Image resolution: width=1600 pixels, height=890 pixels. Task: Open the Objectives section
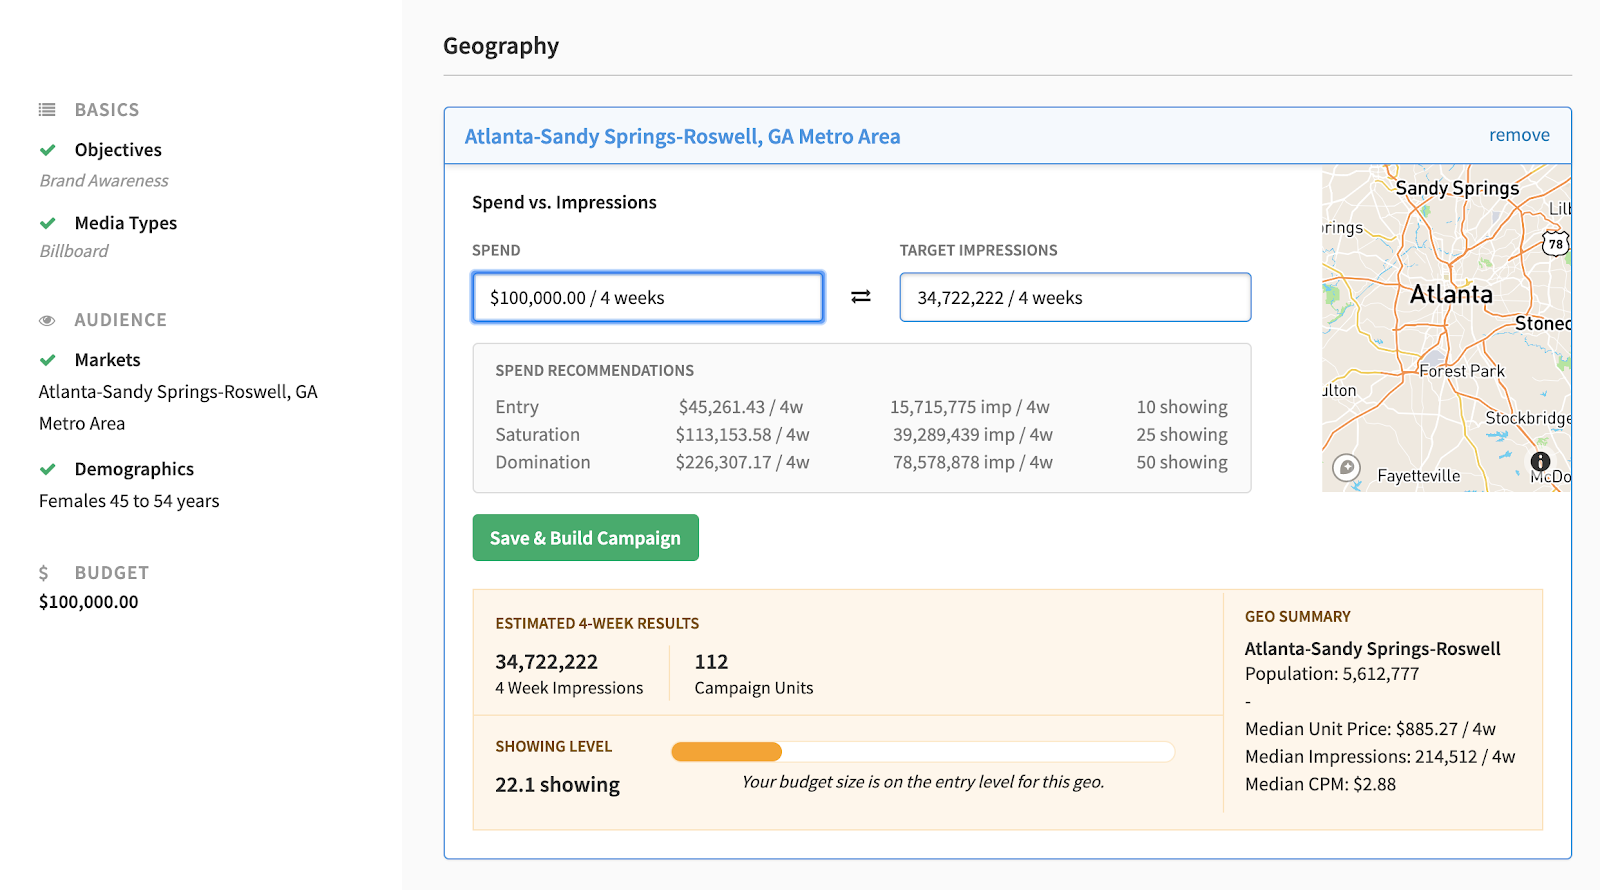(118, 150)
